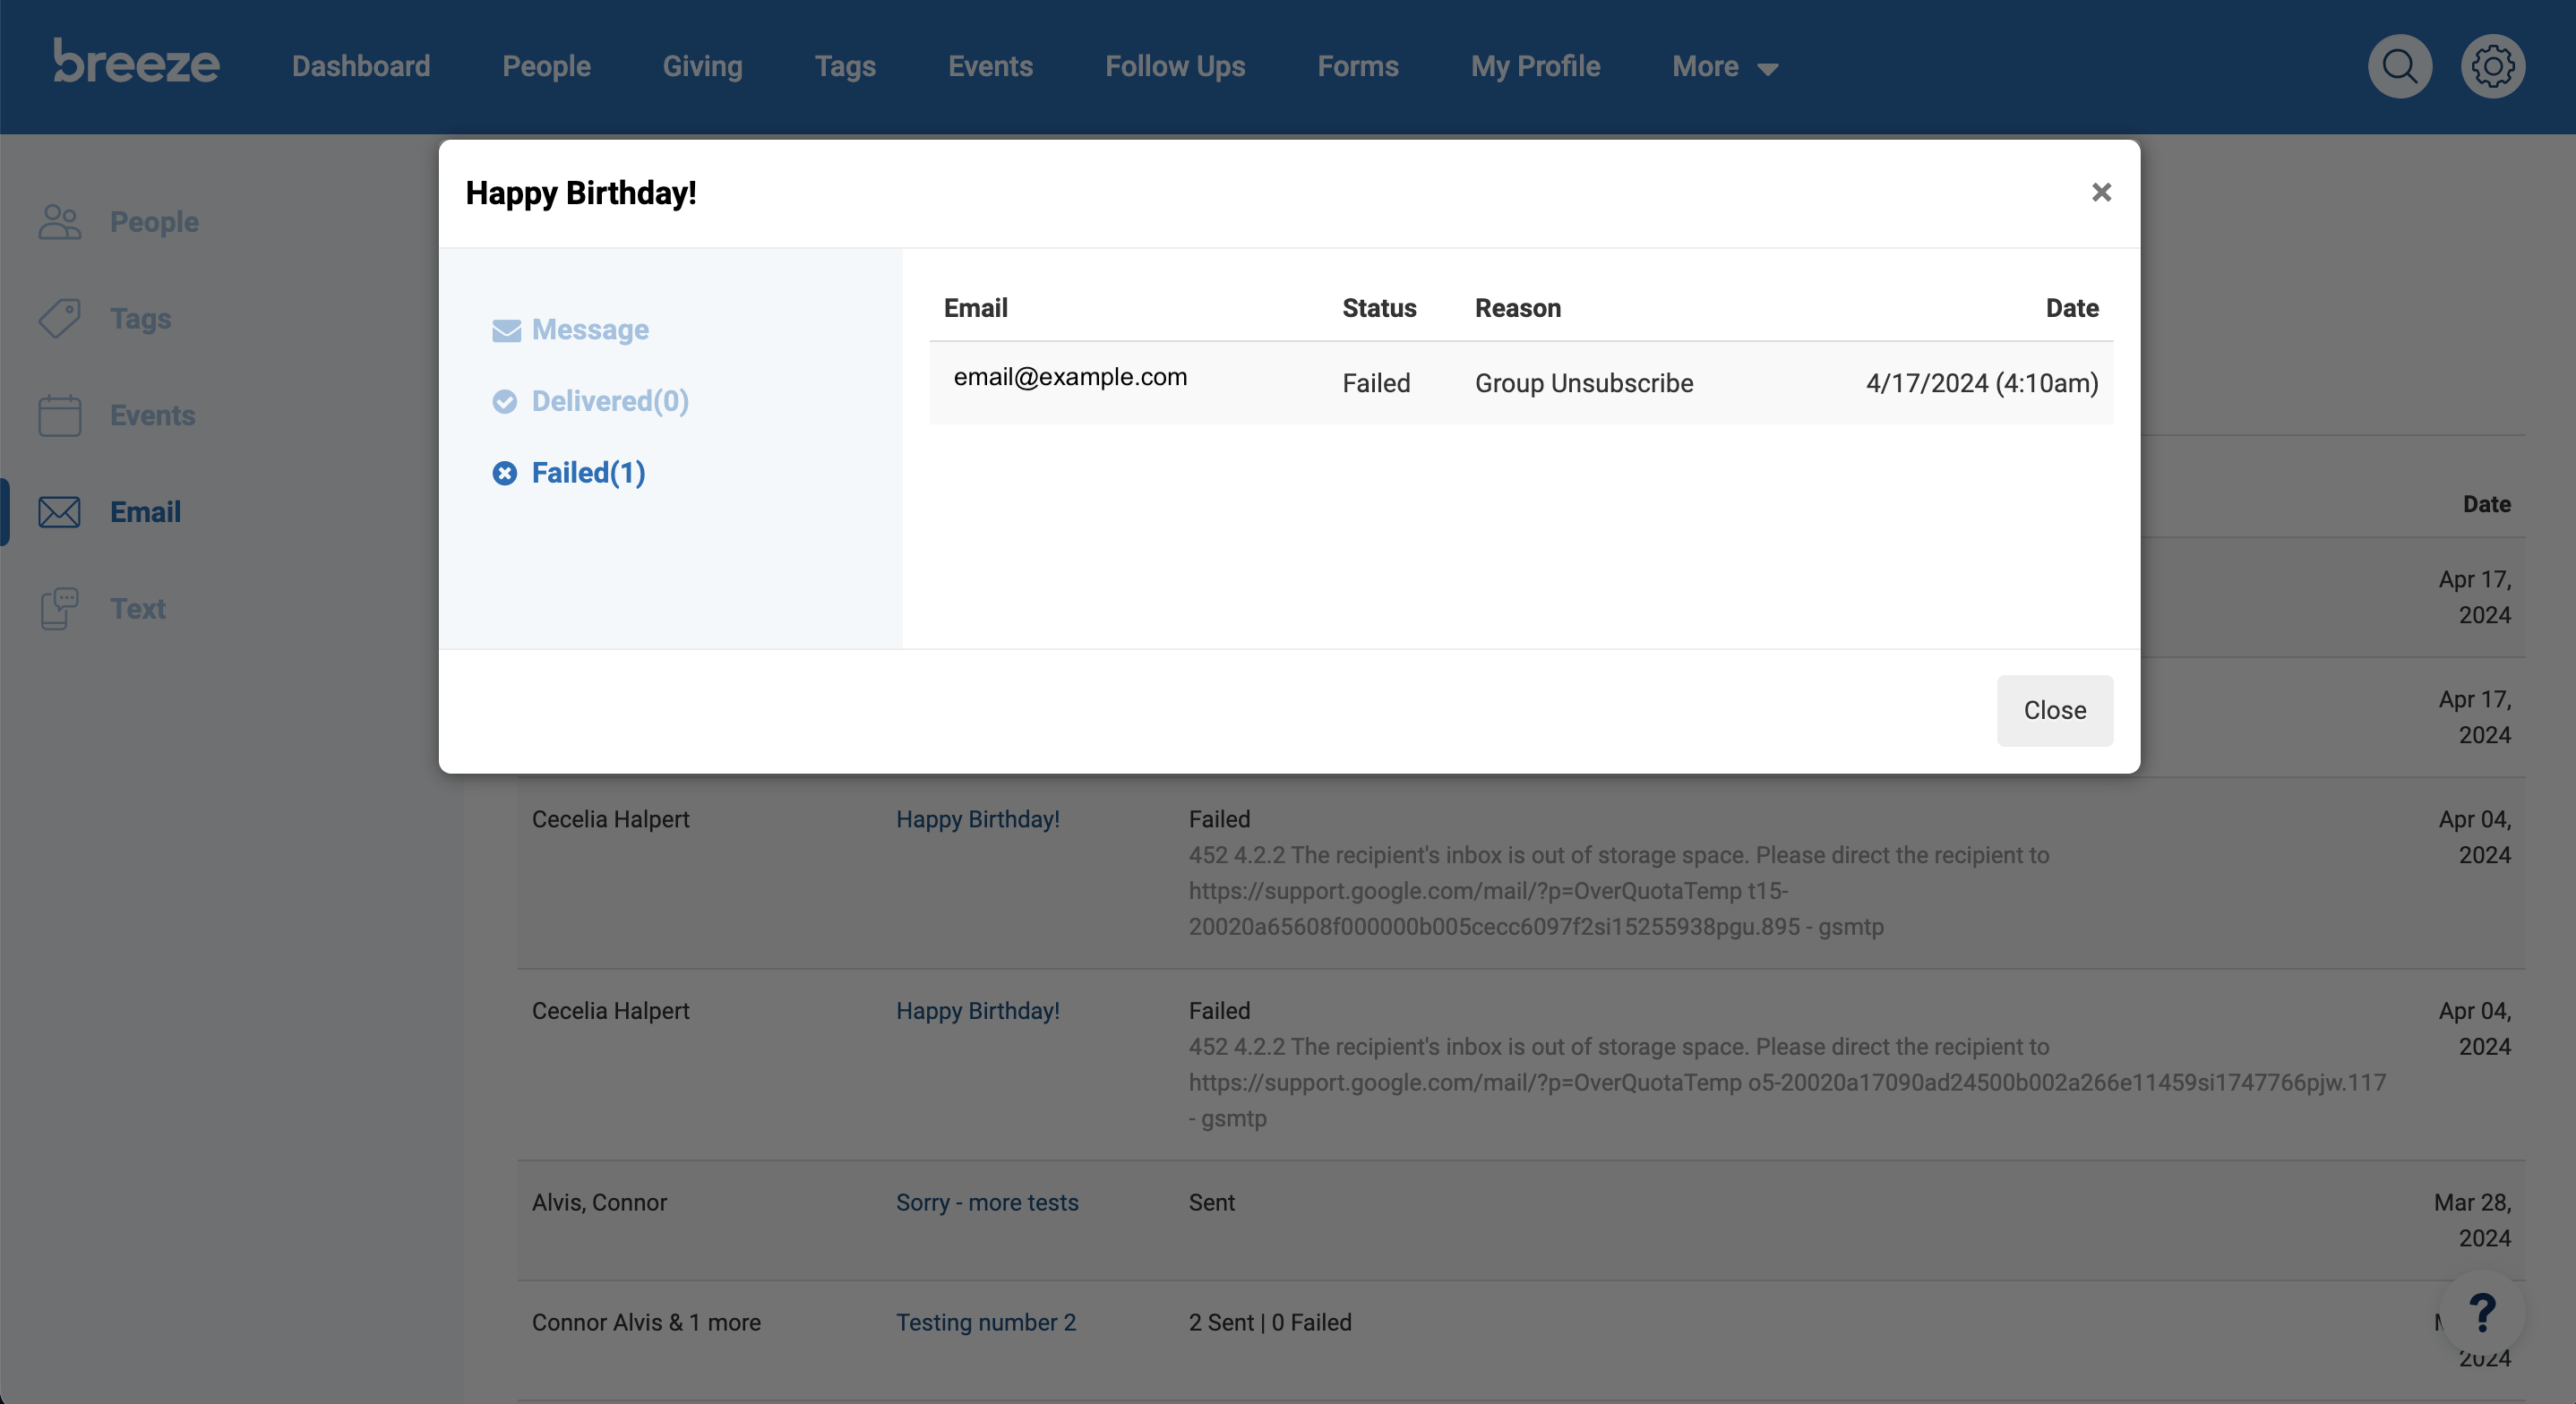
Task: Click the 2 Sent | 0 Failed status
Action: click(1270, 1322)
